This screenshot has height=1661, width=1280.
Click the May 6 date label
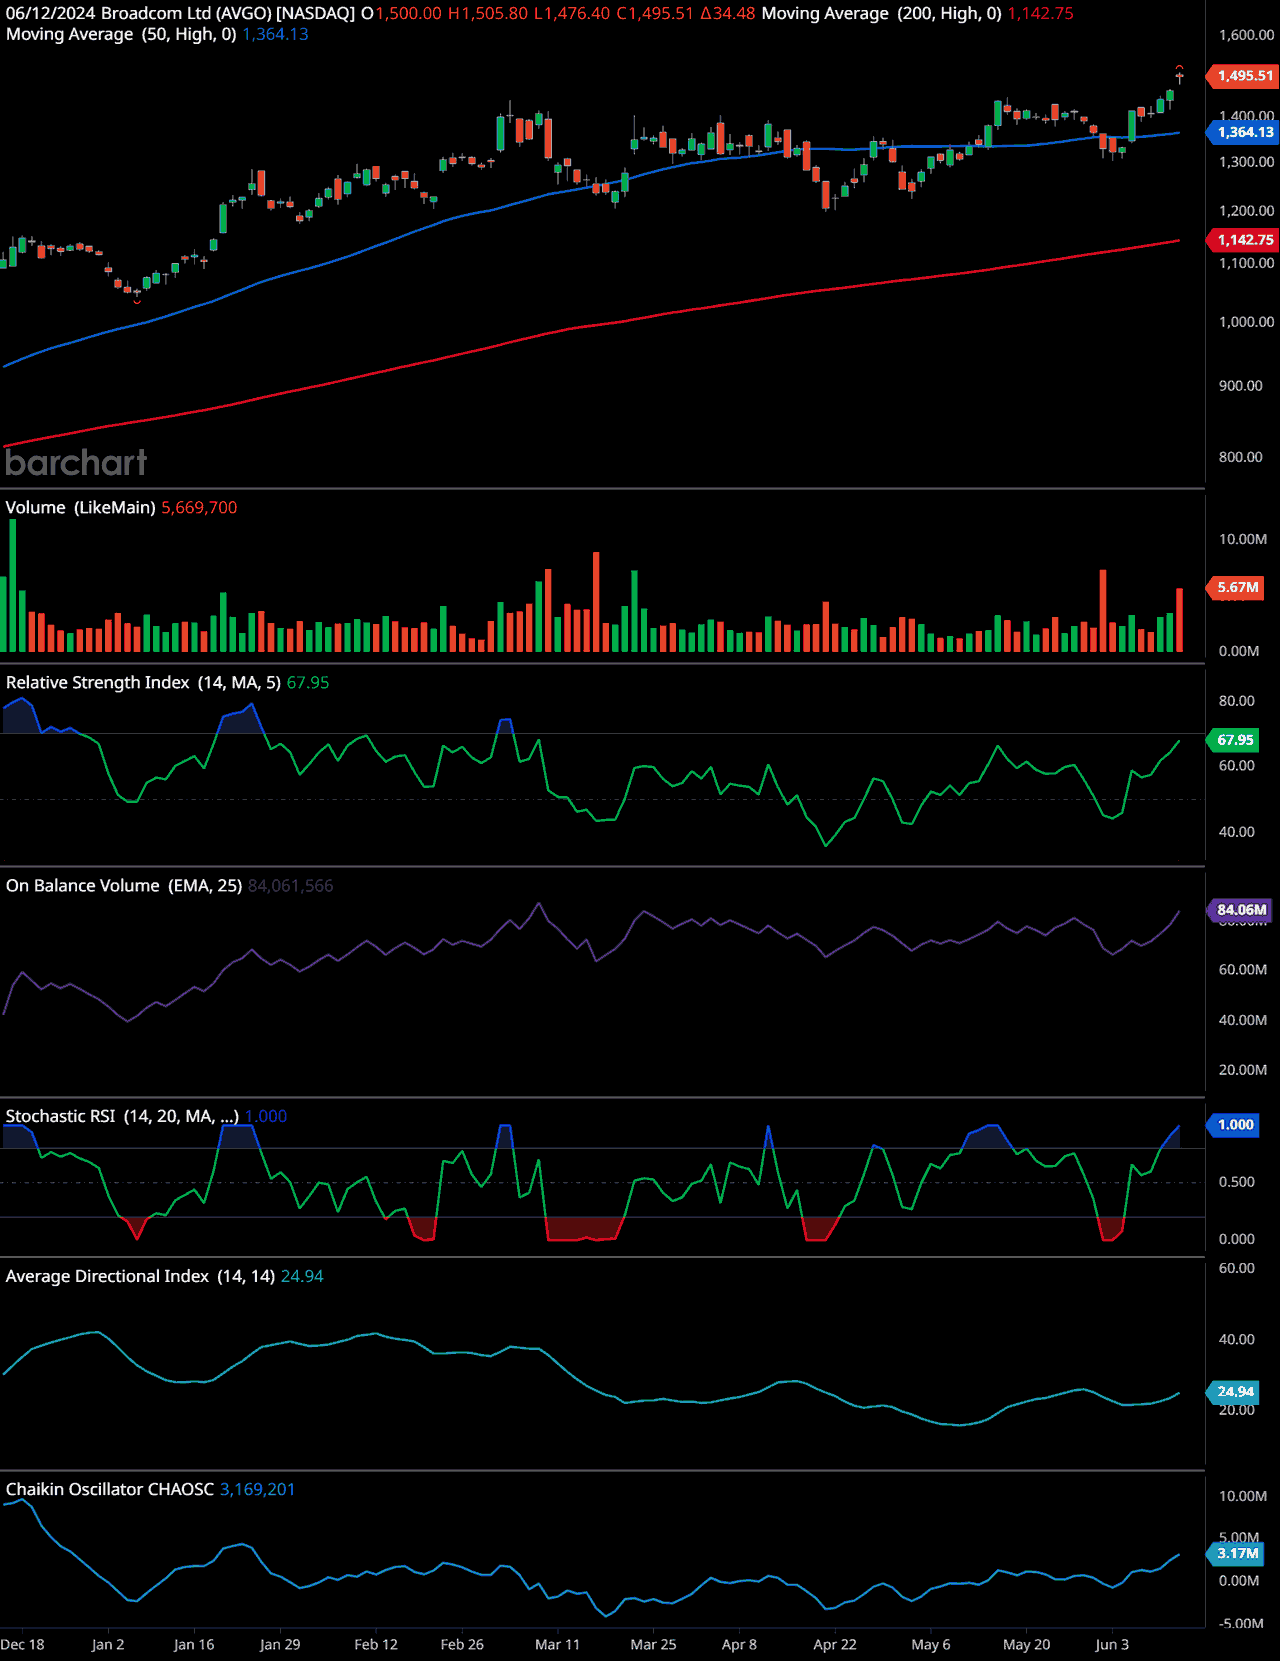point(931,1644)
